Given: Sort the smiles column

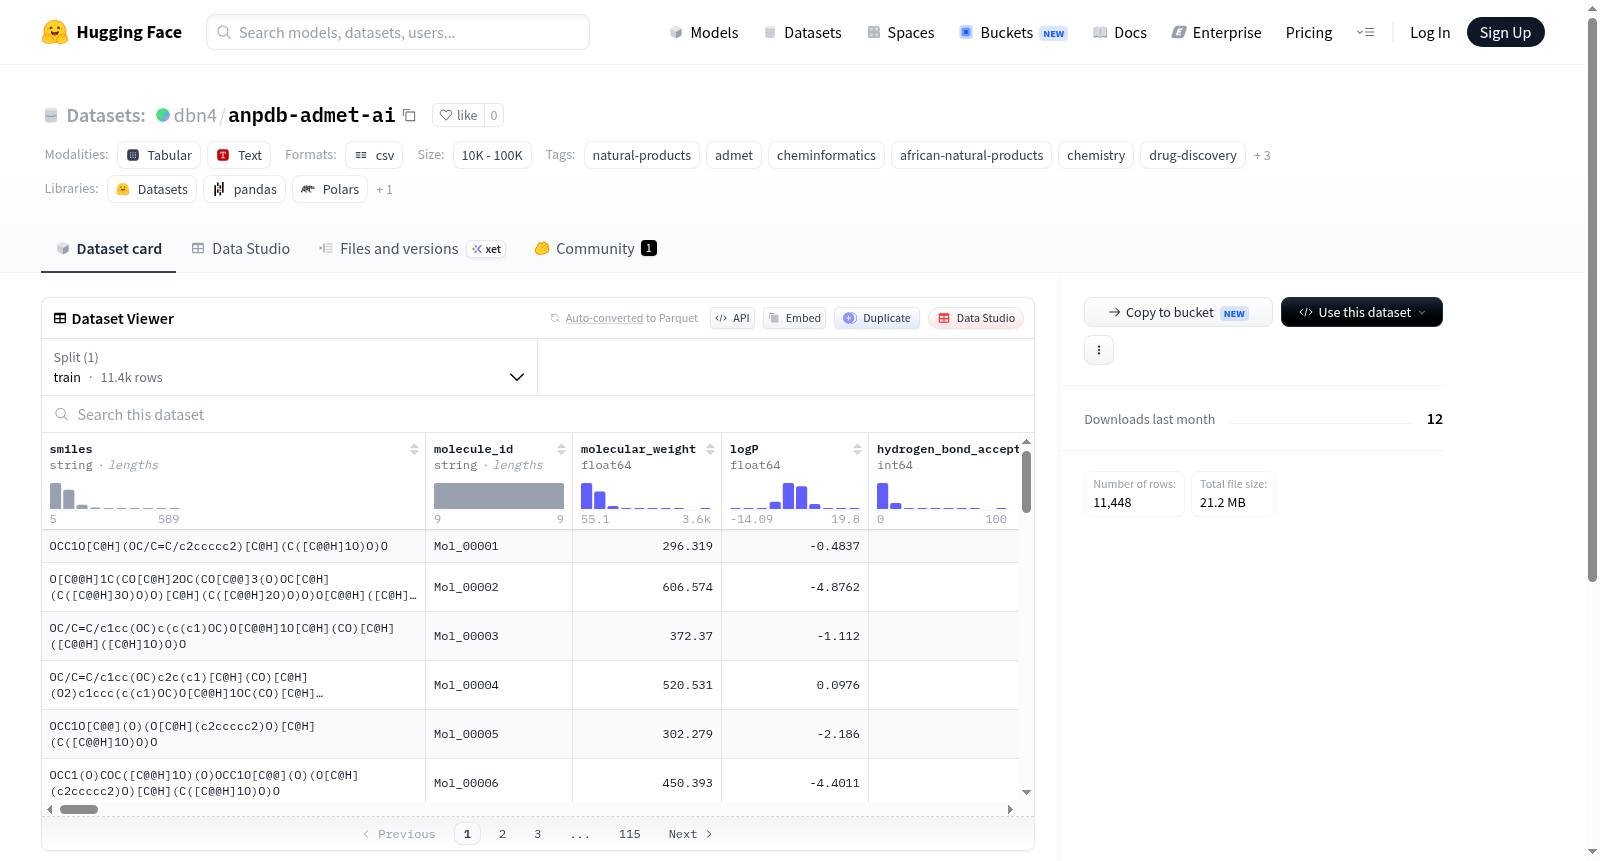Looking at the screenshot, I should [x=414, y=449].
